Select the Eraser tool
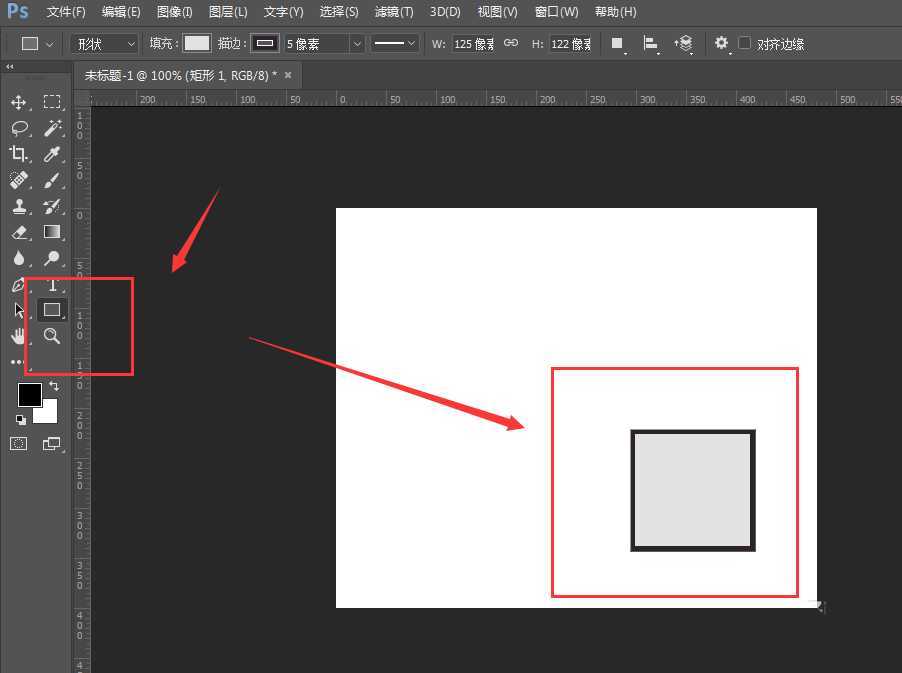This screenshot has width=902, height=673. [x=18, y=232]
